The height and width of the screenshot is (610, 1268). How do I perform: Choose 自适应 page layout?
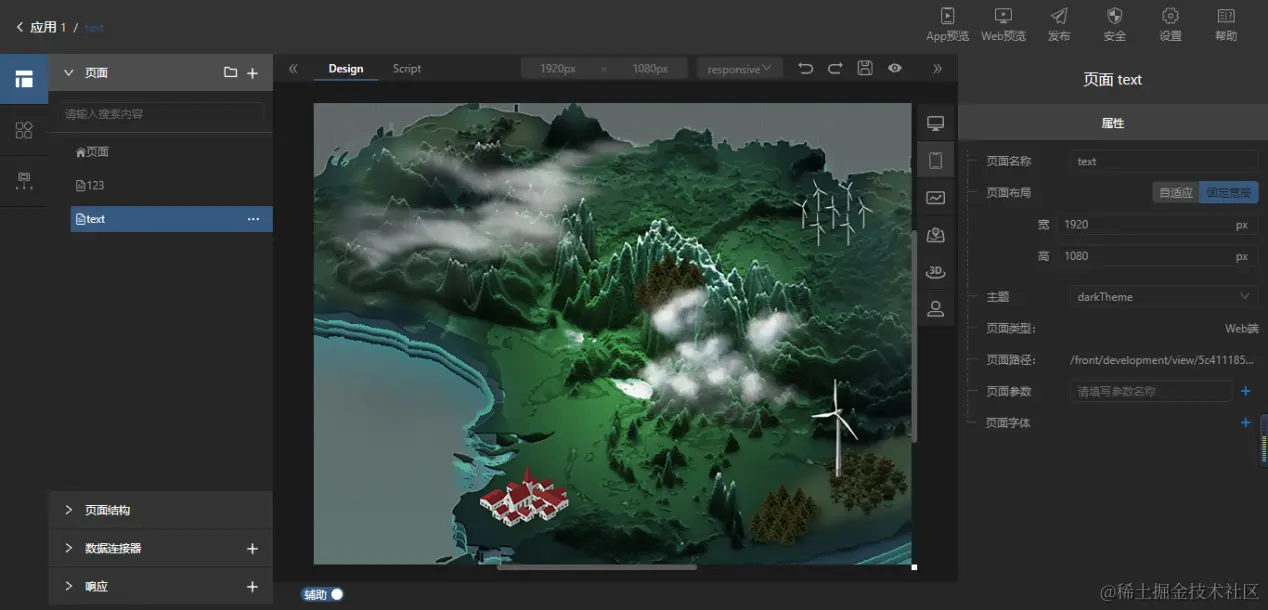point(1176,193)
